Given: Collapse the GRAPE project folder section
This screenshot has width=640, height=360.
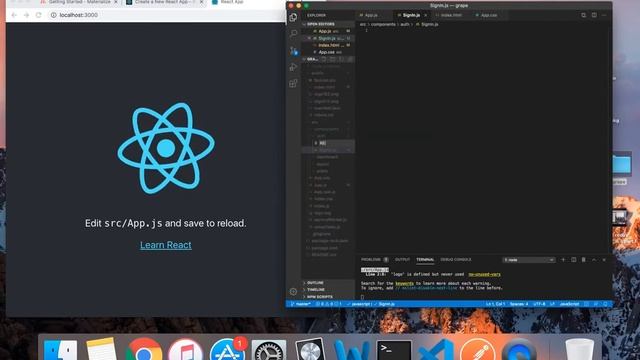Looking at the screenshot, I should (x=312, y=59).
